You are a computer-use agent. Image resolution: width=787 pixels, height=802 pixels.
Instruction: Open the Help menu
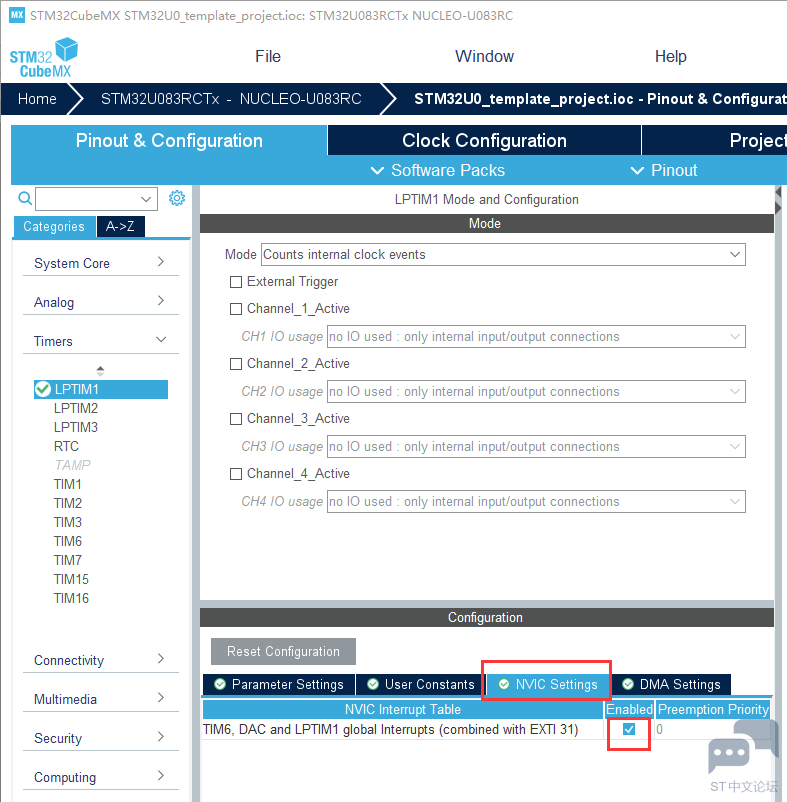(x=670, y=56)
